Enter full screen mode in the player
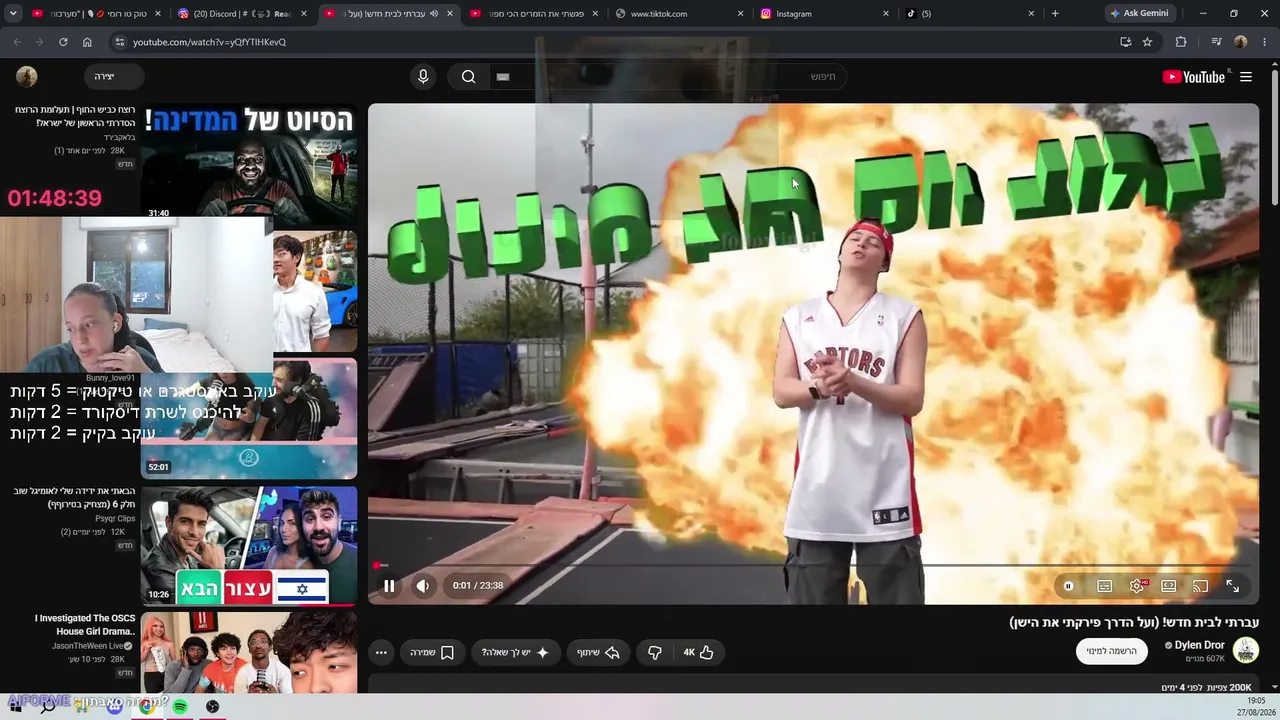 coord(1232,586)
